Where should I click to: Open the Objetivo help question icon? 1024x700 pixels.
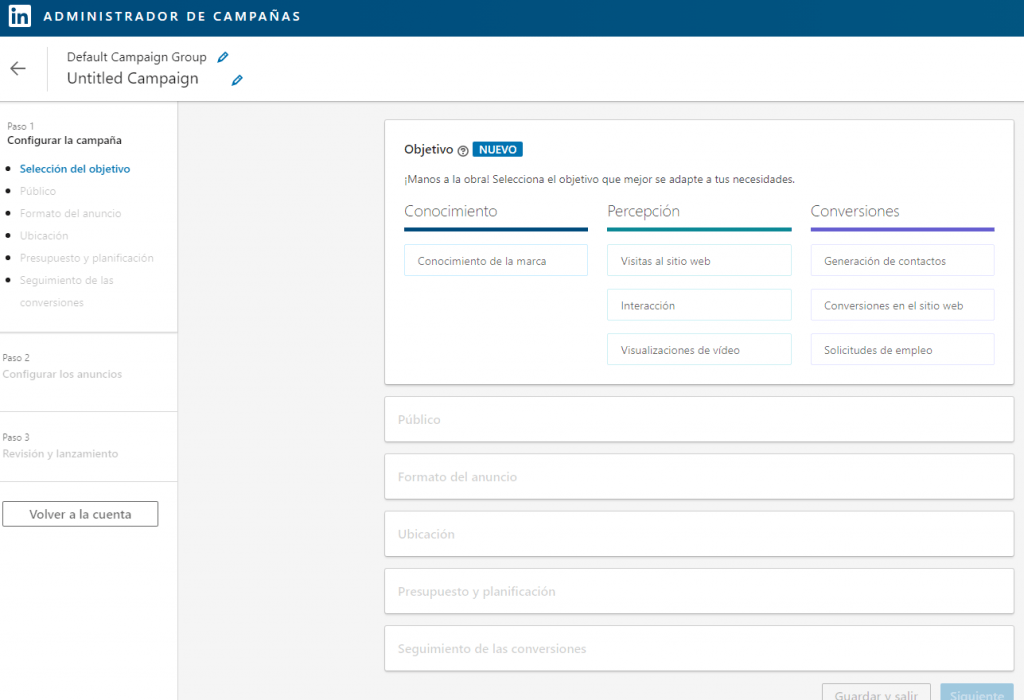[x=463, y=151]
